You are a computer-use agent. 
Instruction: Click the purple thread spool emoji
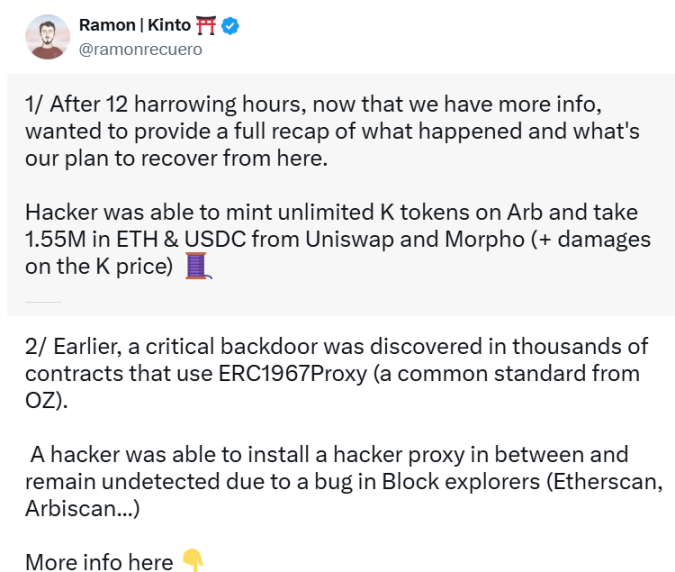pos(195,268)
